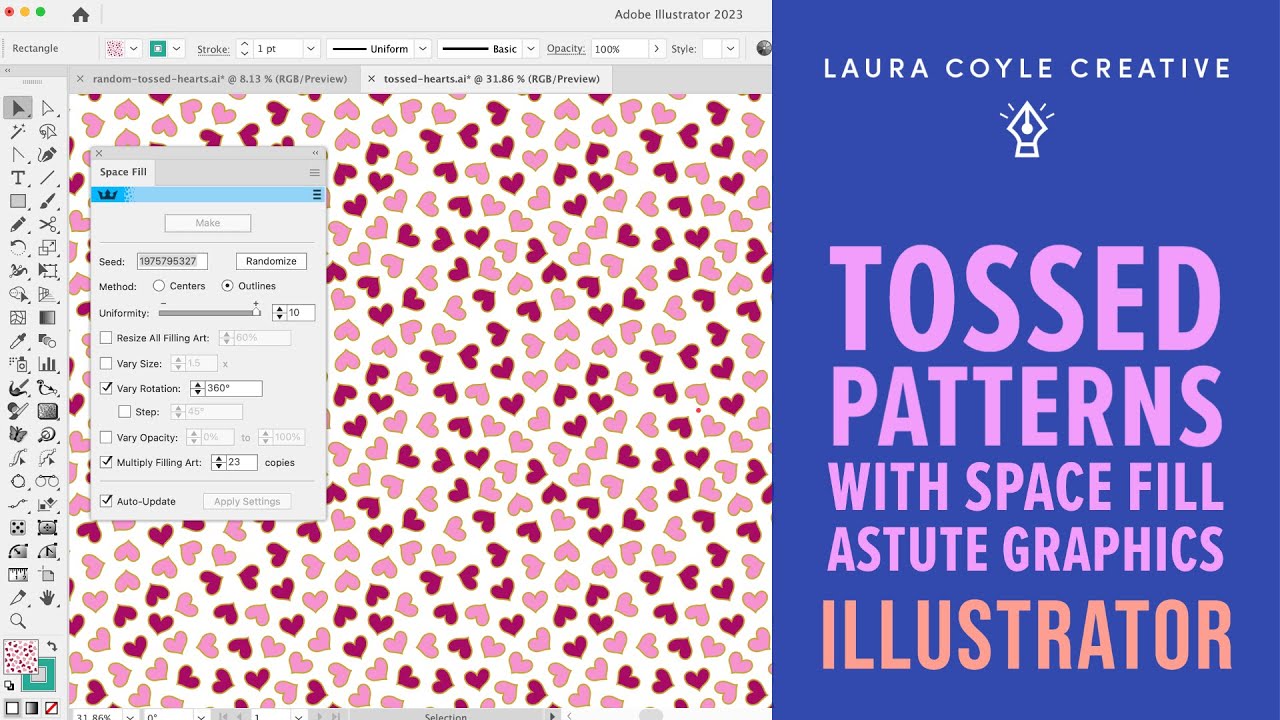
Task: Choose the Scale tool
Action: pos(47,248)
